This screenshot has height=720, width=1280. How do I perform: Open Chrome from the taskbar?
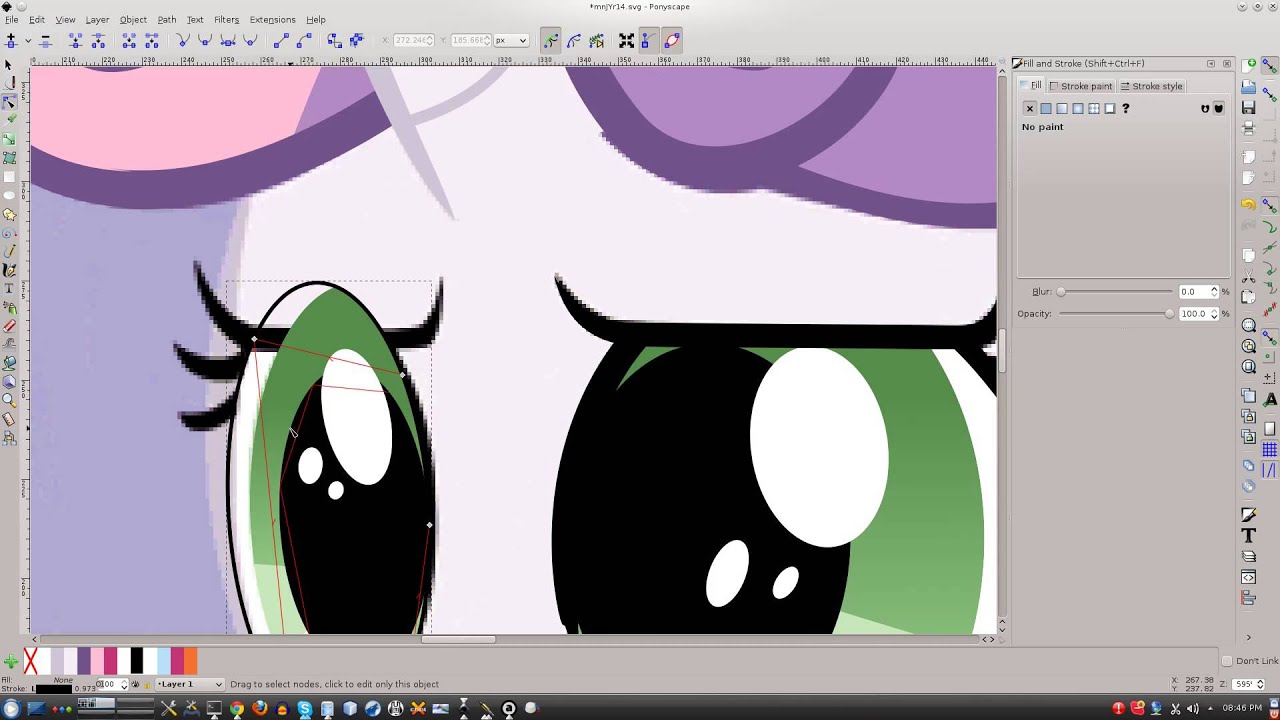pos(237,709)
